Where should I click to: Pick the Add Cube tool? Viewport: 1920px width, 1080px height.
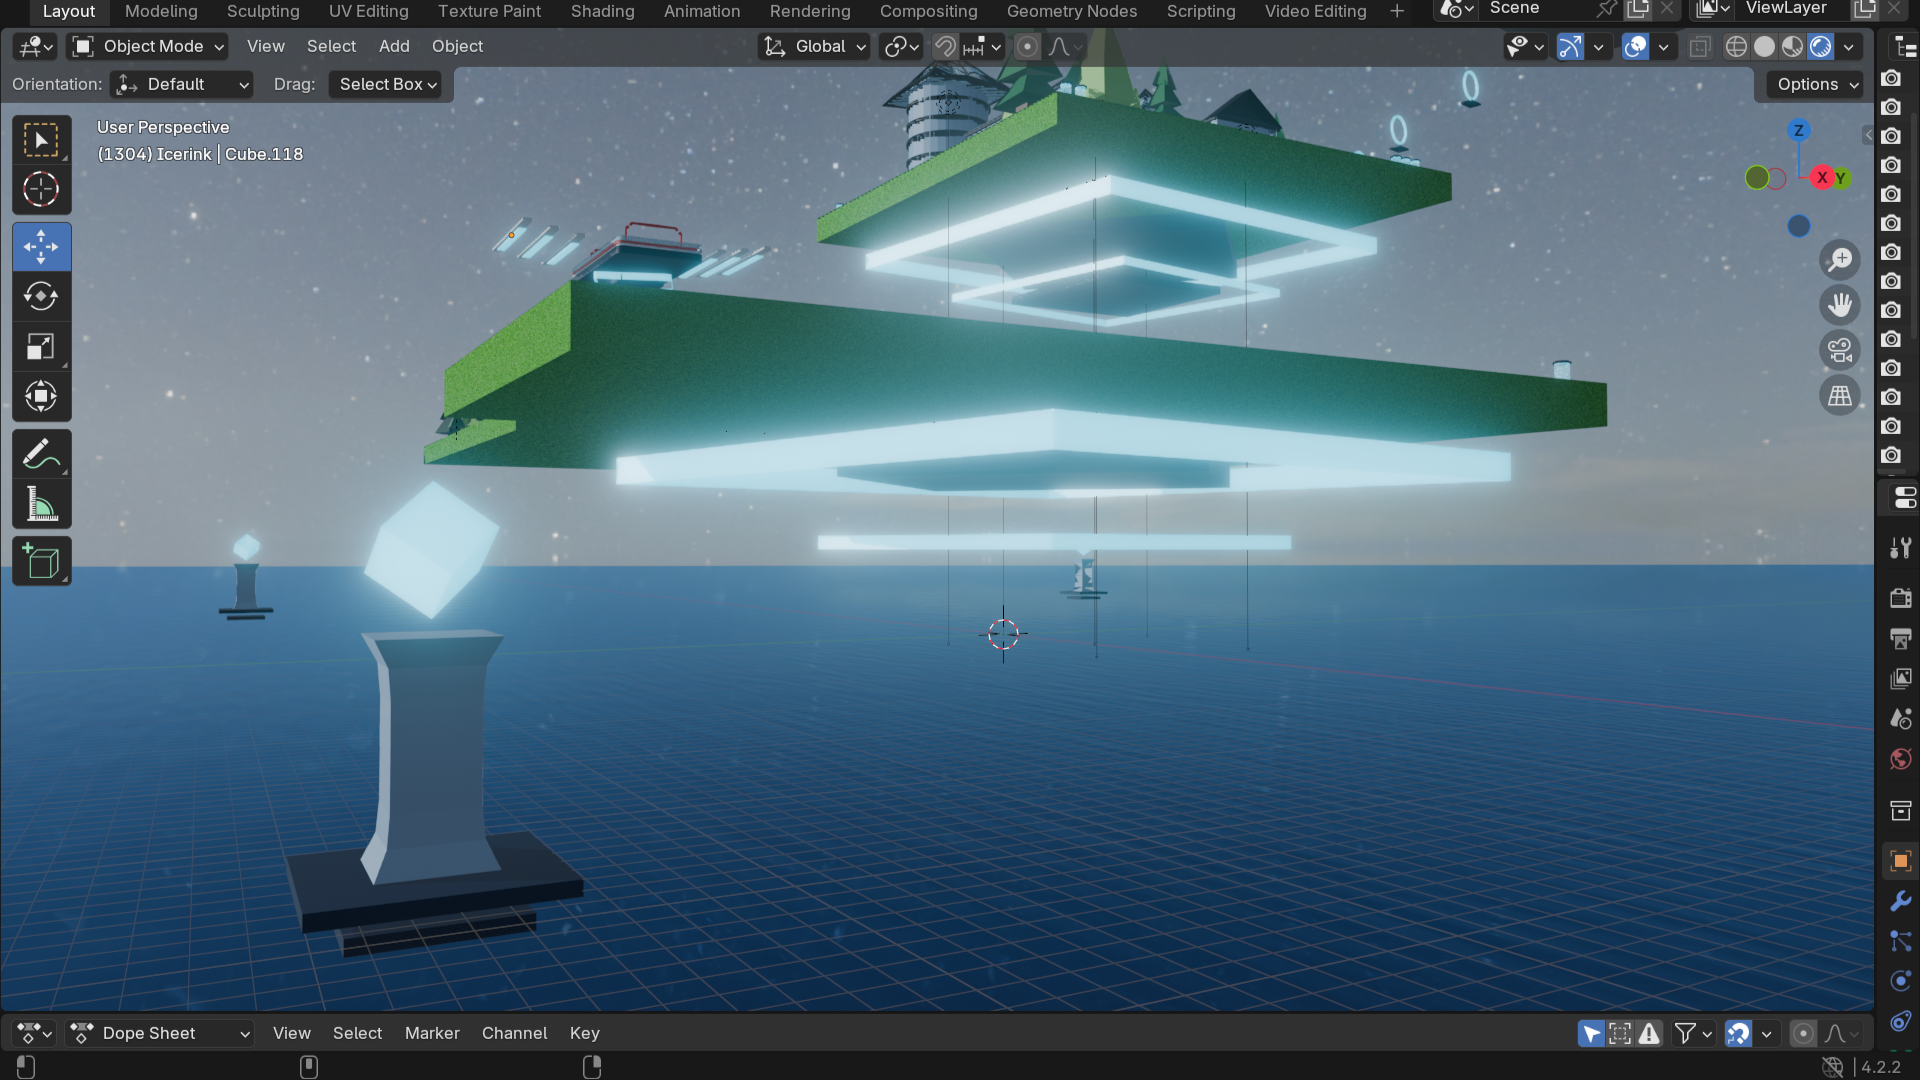[x=41, y=562]
